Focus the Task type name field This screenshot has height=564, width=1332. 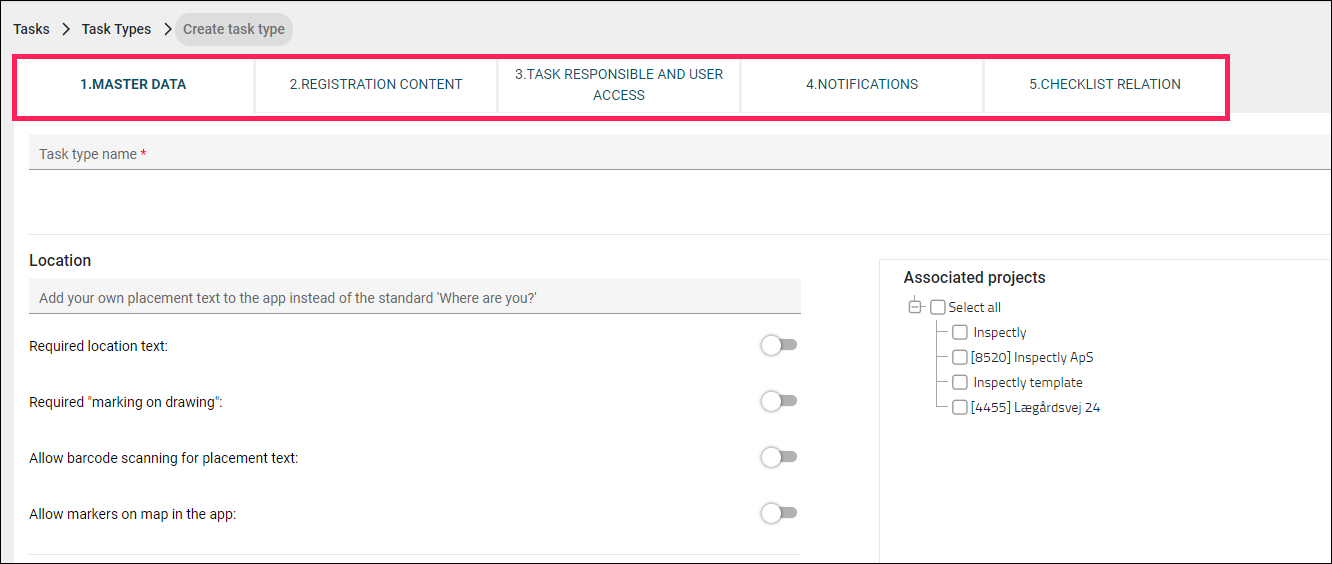[x=680, y=153]
